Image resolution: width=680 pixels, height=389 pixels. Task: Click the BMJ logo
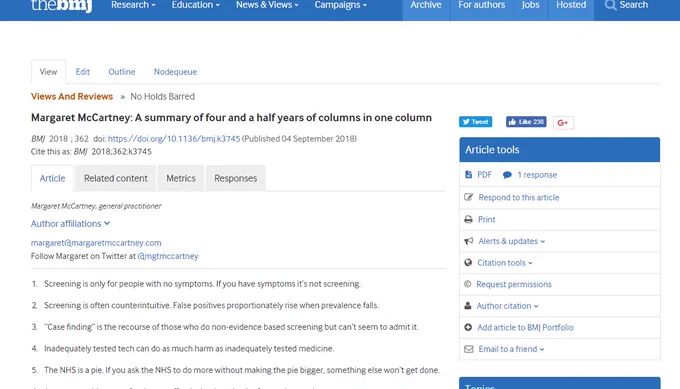tap(62, 6)
